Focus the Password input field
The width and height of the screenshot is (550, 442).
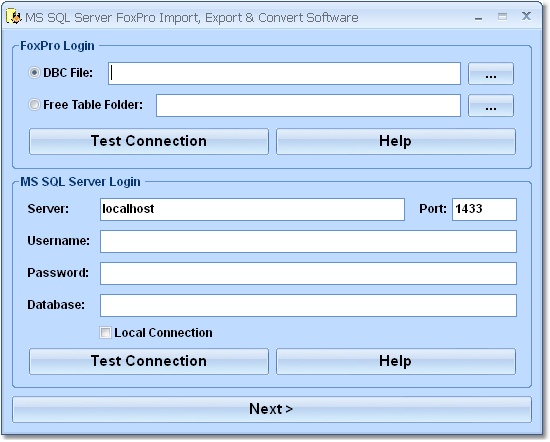308,273
